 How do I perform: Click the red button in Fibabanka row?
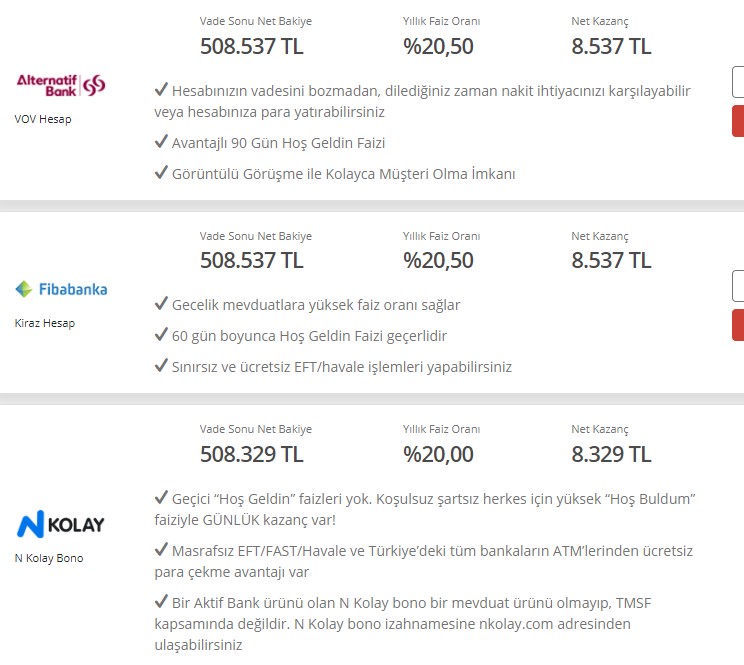[738, 325]
